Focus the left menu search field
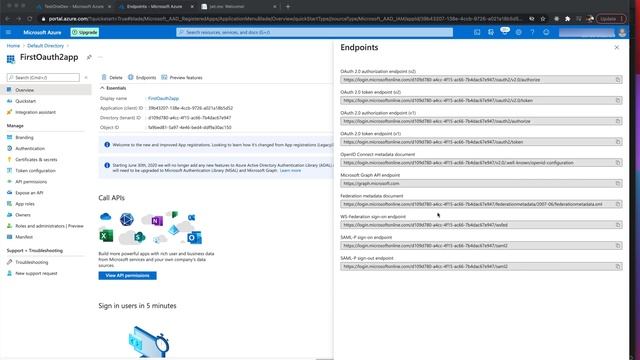The image size is (640, 360). pos(43,78)
